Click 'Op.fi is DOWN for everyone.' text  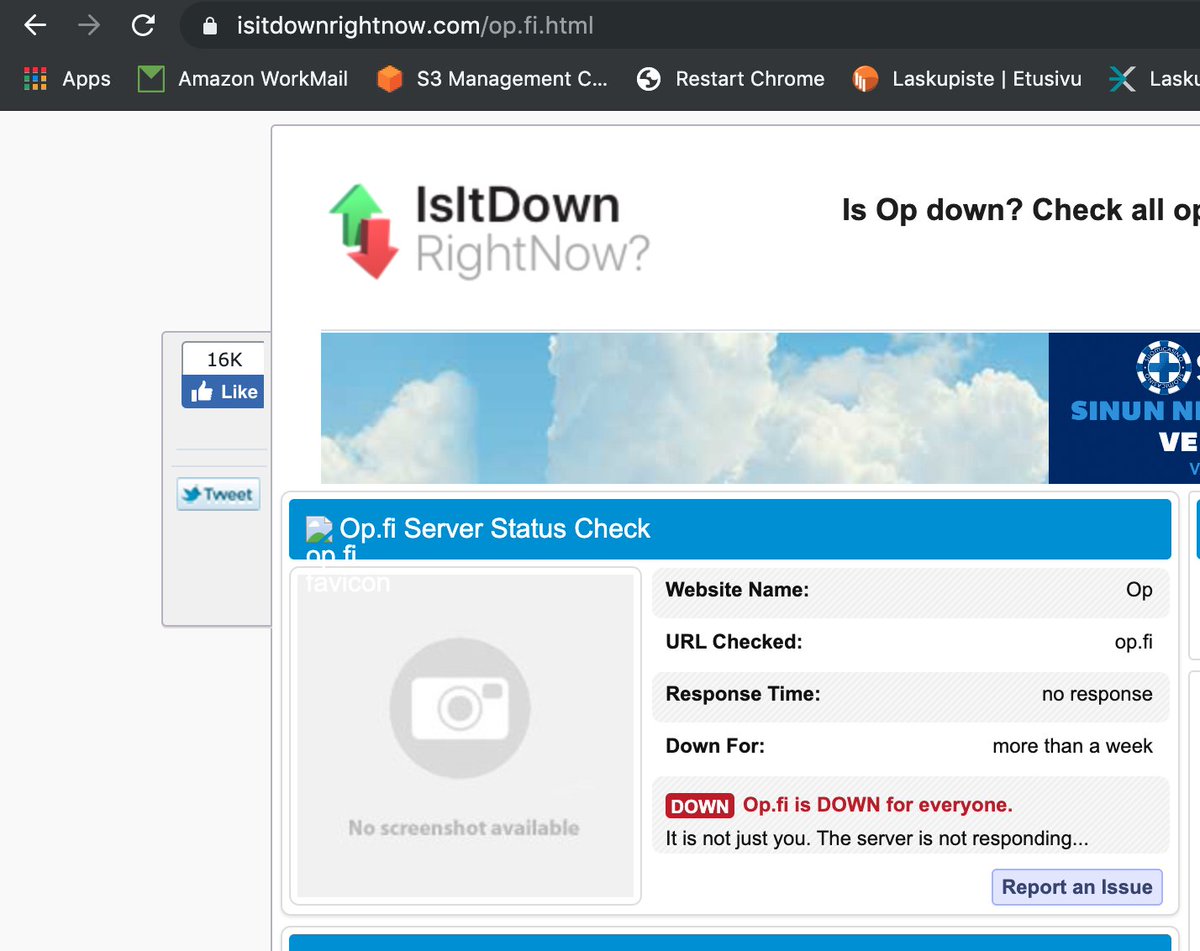[878, 805]
